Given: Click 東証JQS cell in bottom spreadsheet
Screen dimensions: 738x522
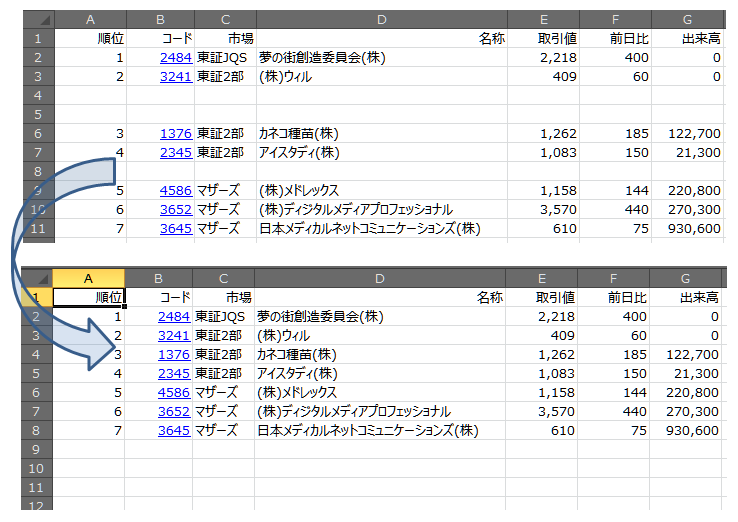Looking at the screenshot, I should coord(224,316).
